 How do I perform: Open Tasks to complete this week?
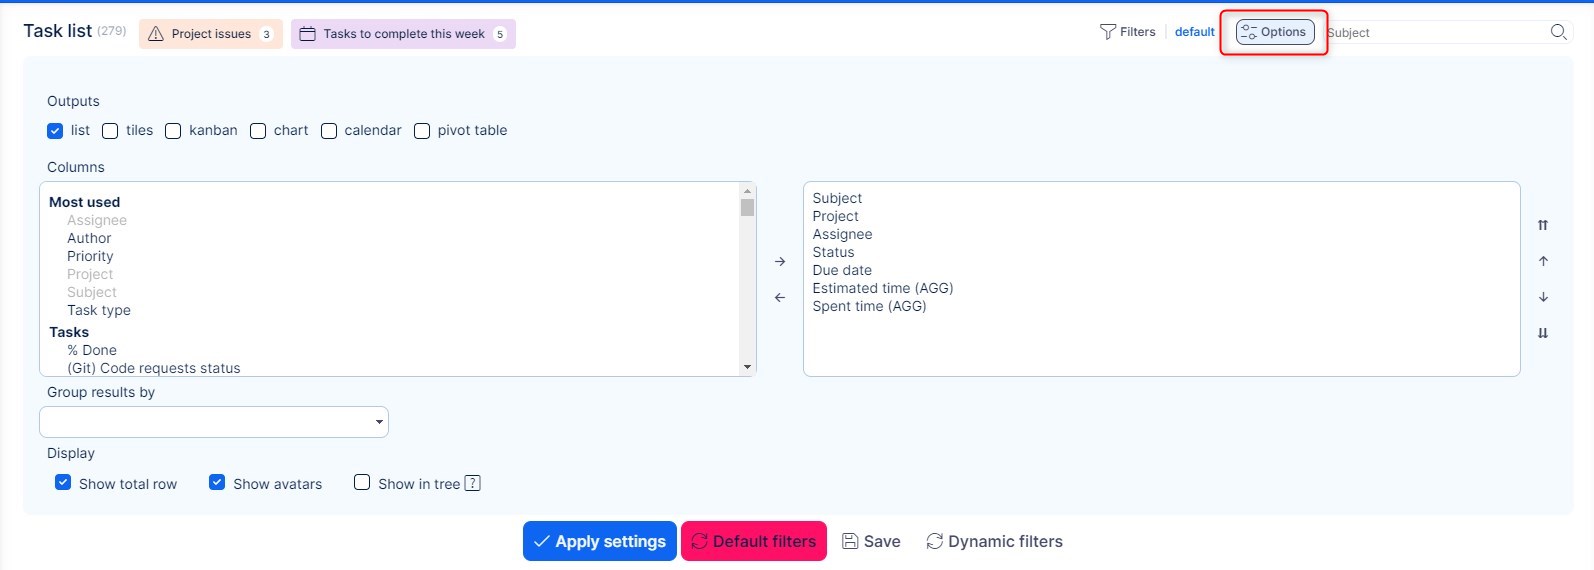pyautogui.click(x=403, y=34)
